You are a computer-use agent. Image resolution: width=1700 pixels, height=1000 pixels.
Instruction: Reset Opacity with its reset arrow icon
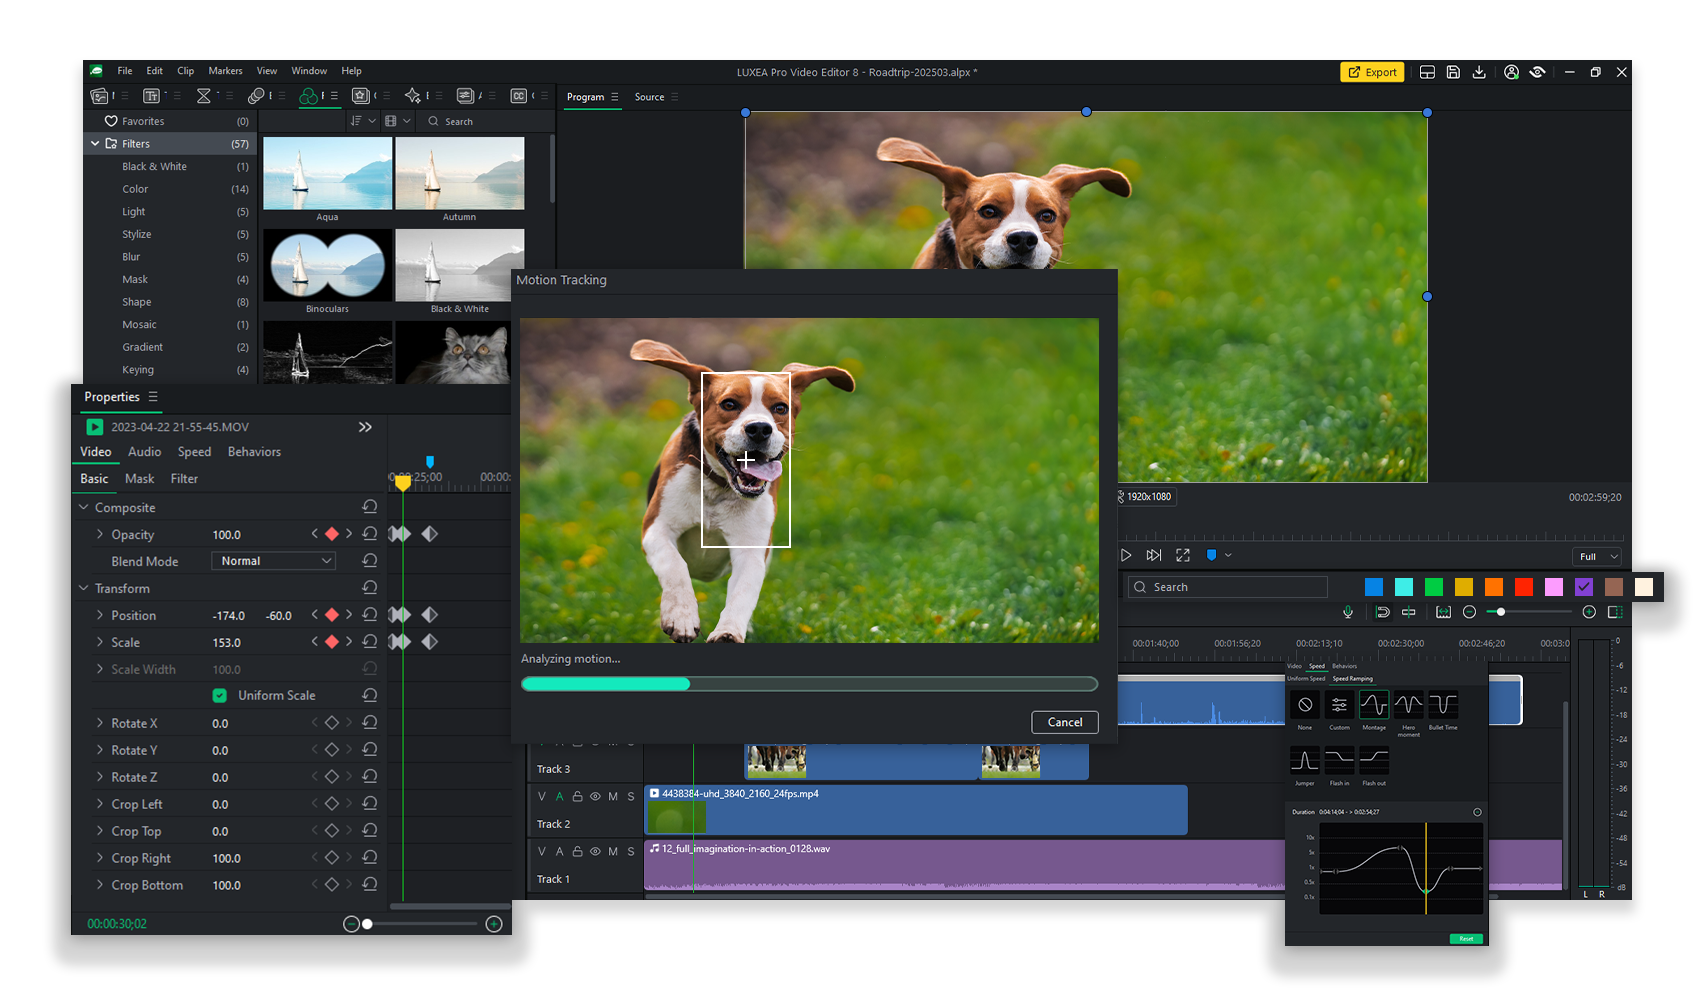370,534
